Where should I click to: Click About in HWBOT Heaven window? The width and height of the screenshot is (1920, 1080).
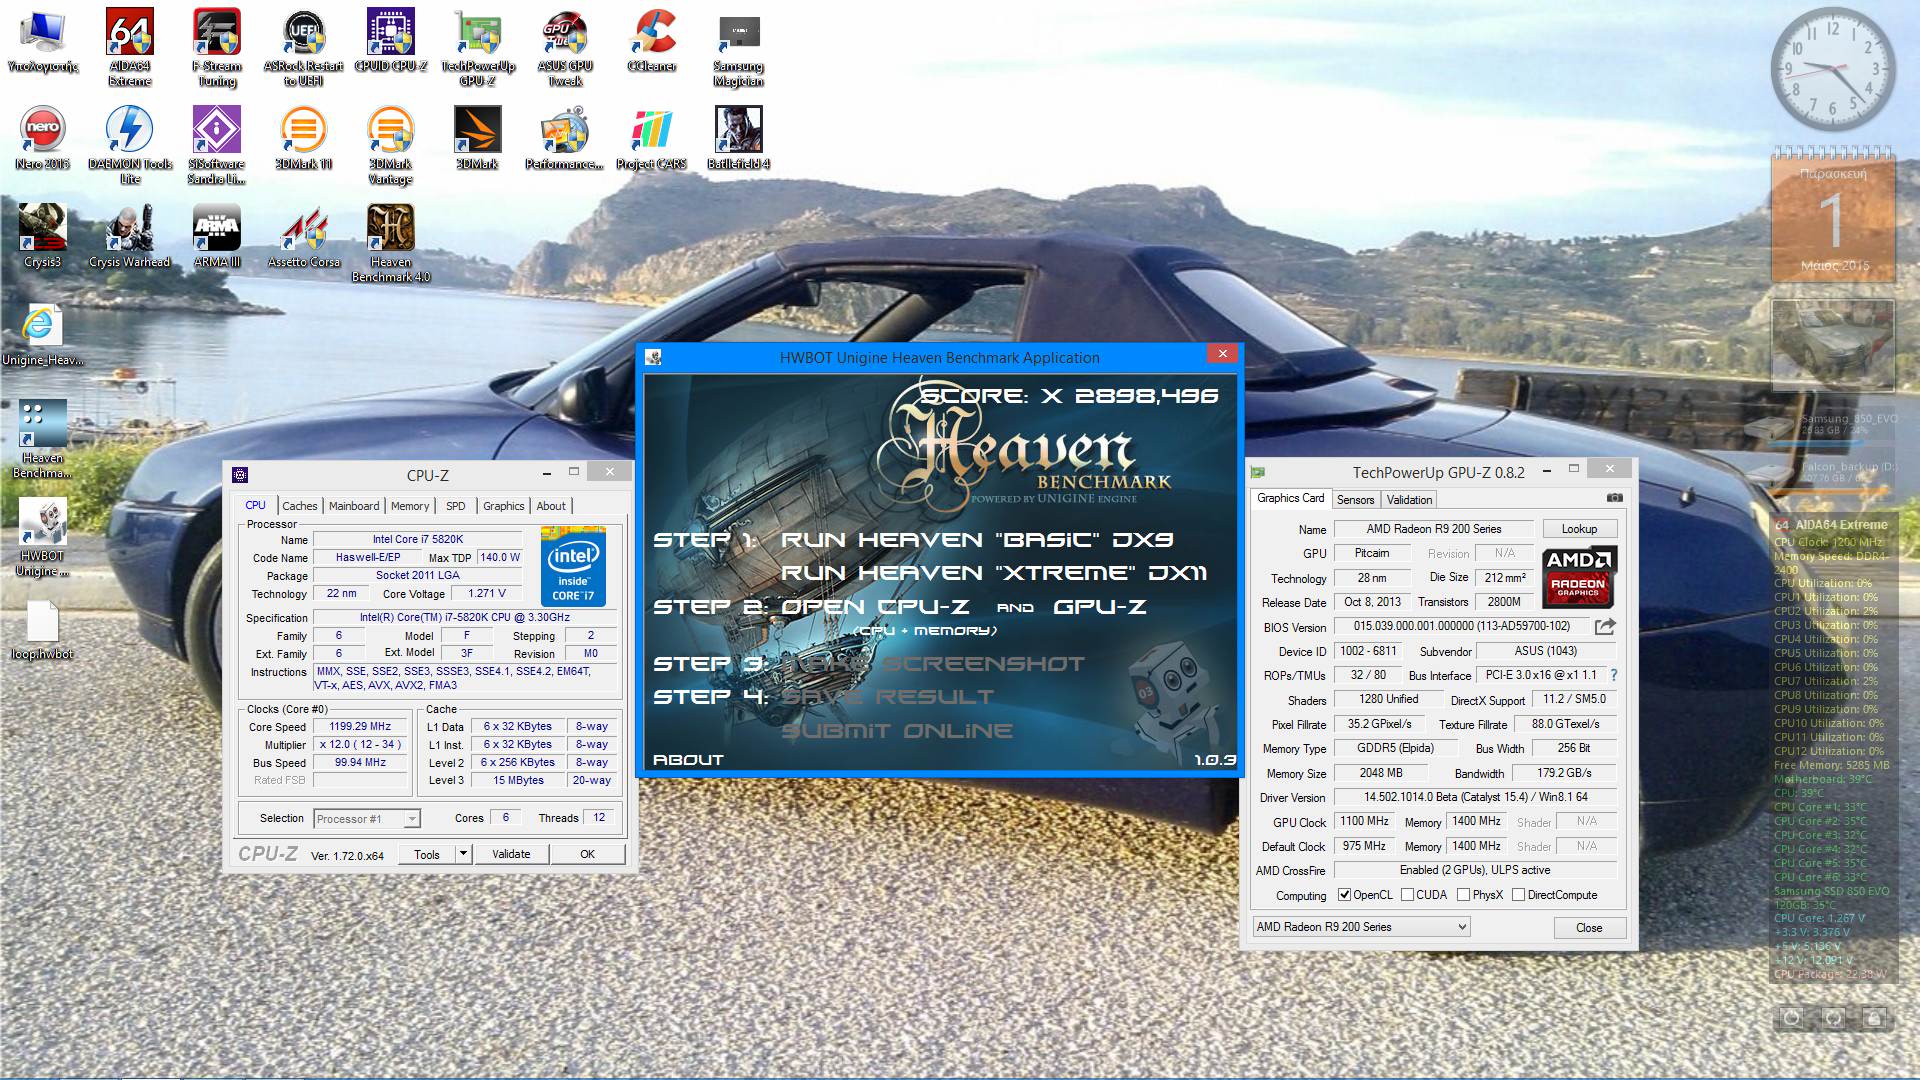(x=688, y=760)
